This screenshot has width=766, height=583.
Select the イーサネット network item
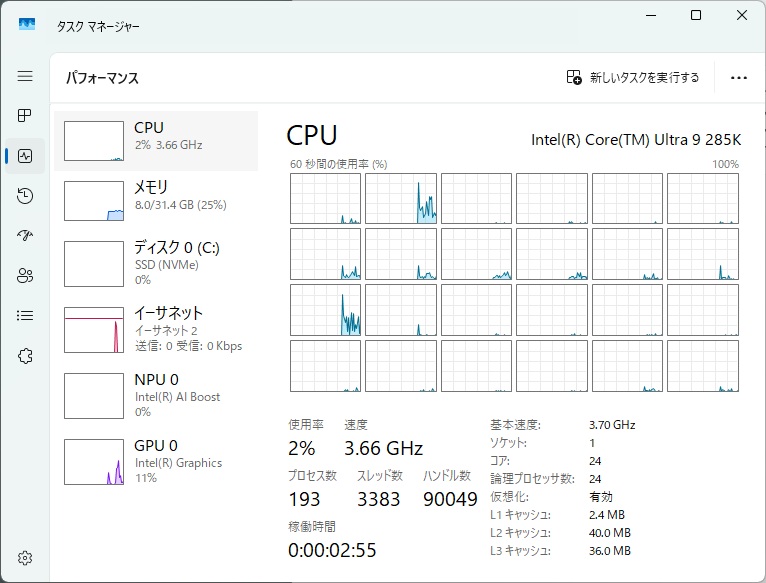click(x=155, y=328)
